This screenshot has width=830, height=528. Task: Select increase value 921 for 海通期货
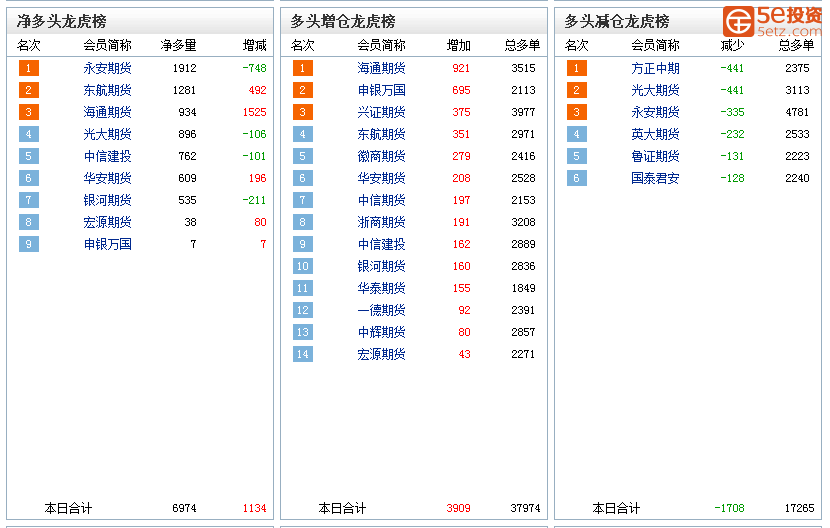pyautogui.click(x=461, y=68)
